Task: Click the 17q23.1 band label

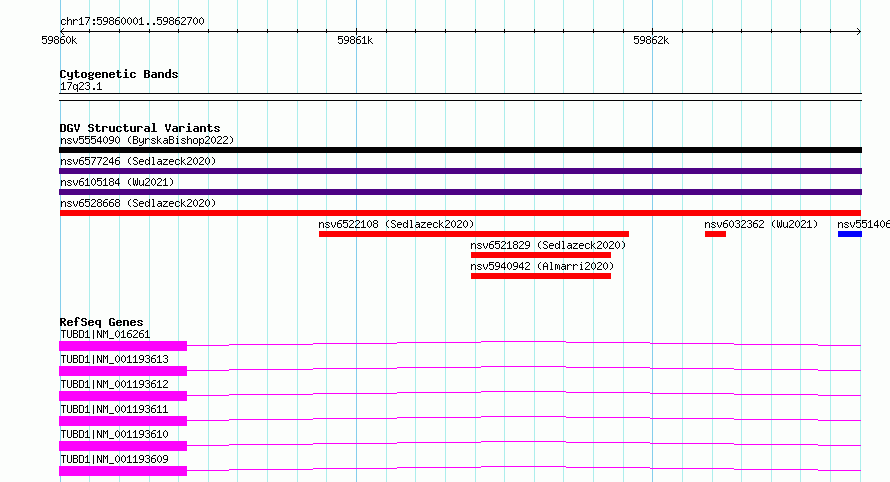Action: (81, 86)
